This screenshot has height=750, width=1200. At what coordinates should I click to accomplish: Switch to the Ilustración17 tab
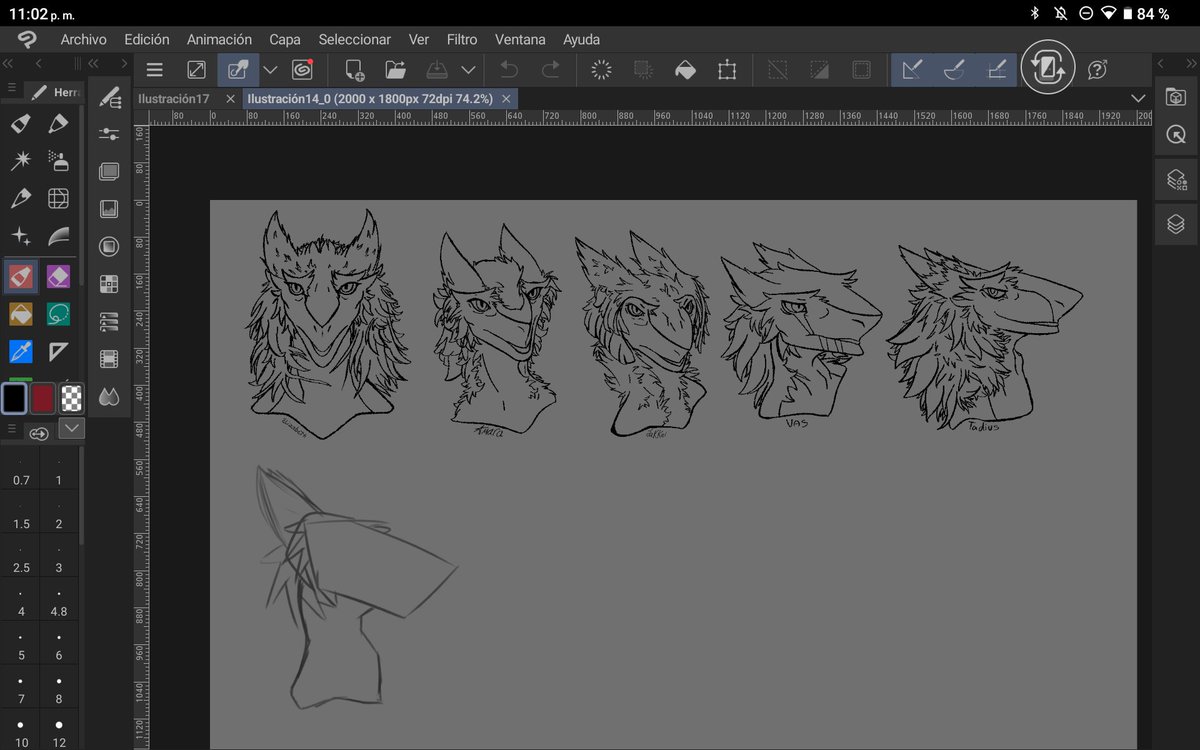click(173, 99)
